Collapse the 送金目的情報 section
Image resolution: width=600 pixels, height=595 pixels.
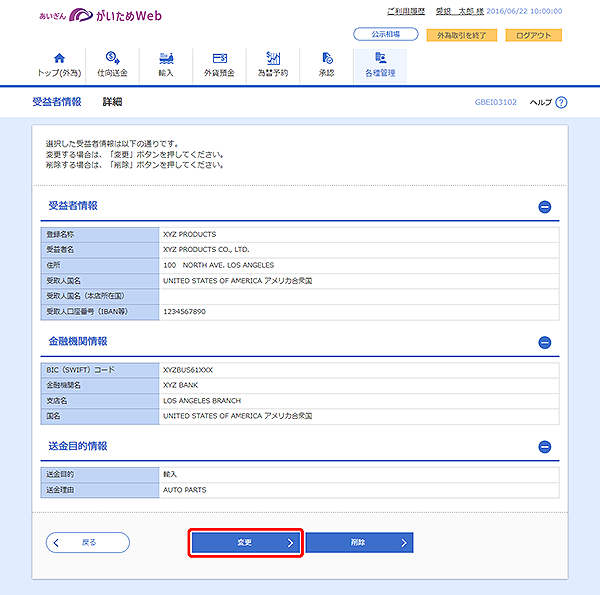pyautogui.click(x=545, y=447)
